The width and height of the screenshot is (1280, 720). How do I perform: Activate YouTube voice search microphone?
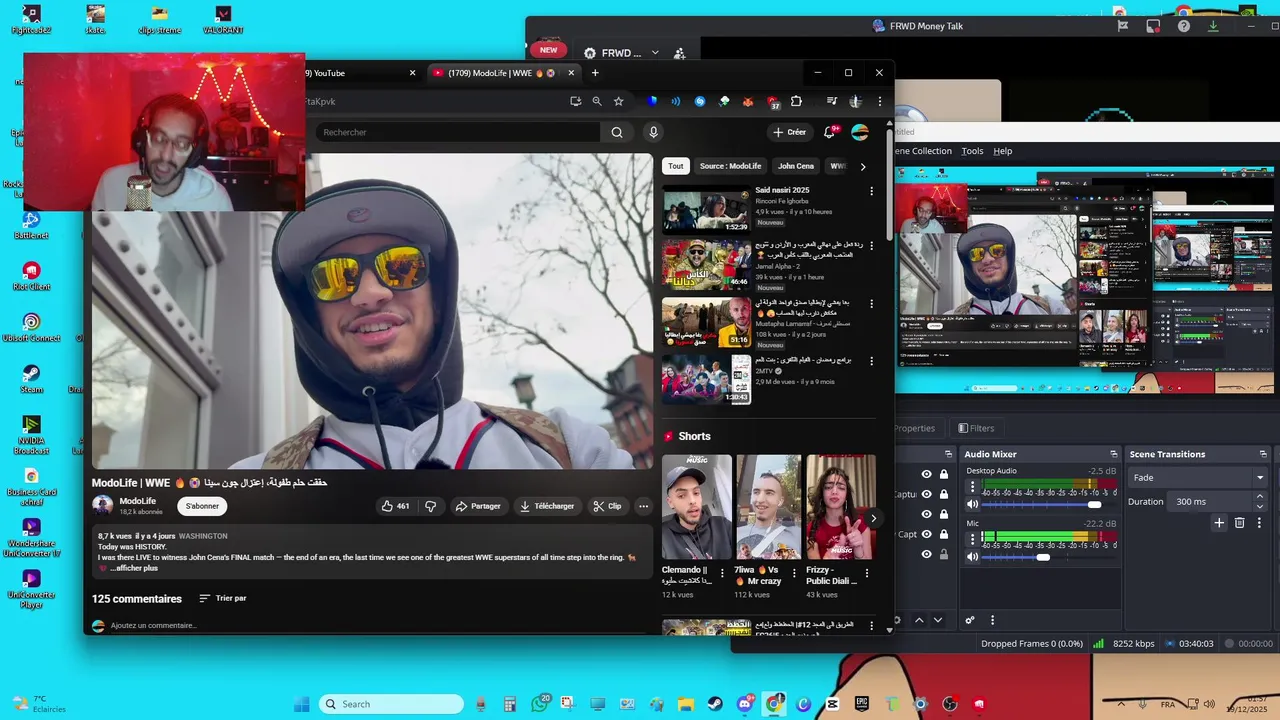653,132
